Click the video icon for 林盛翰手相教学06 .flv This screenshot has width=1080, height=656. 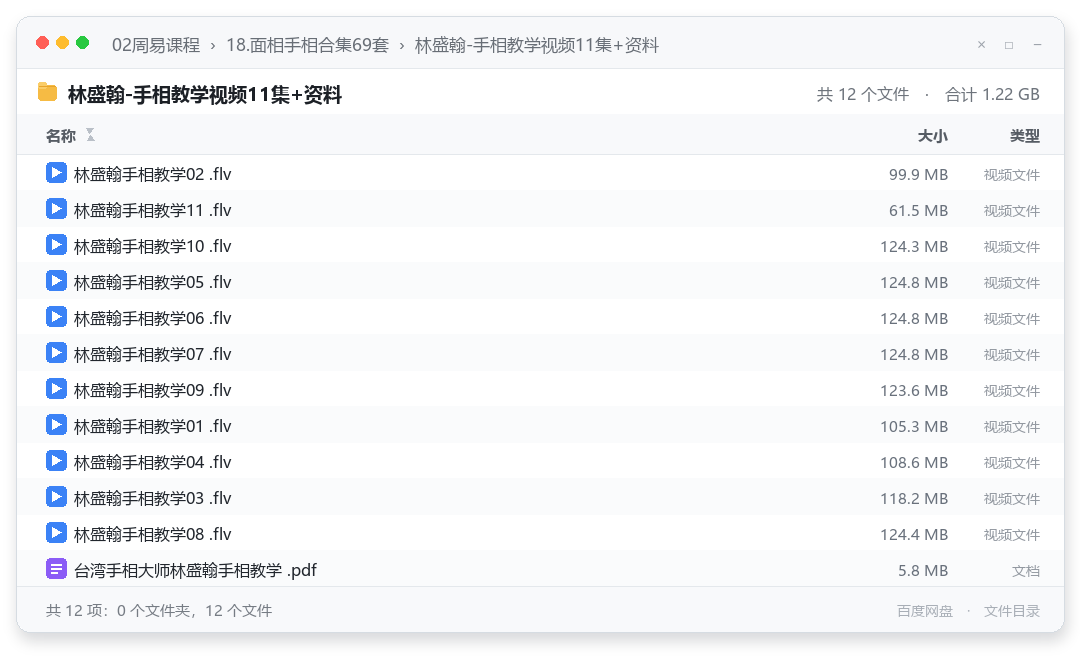(x=56, y=317)
